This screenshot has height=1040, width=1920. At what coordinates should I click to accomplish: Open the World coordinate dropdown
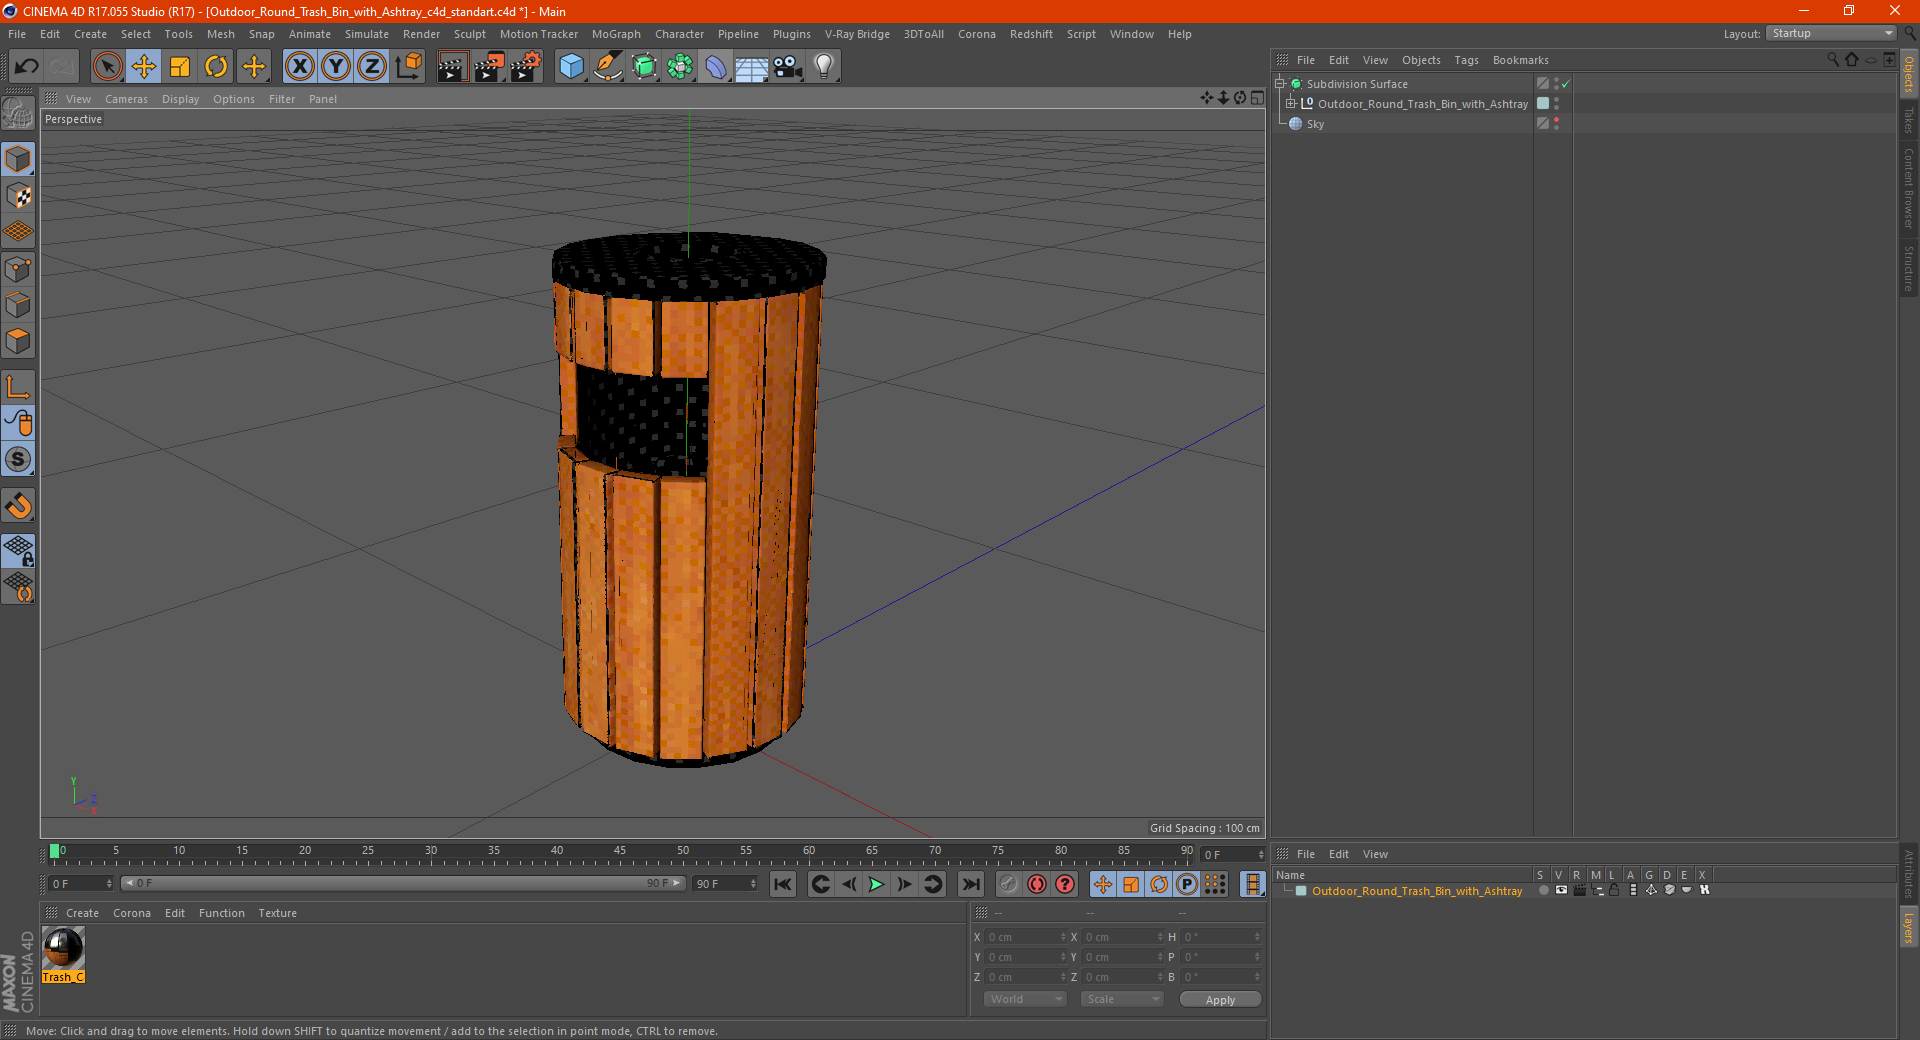point(1025,999)
